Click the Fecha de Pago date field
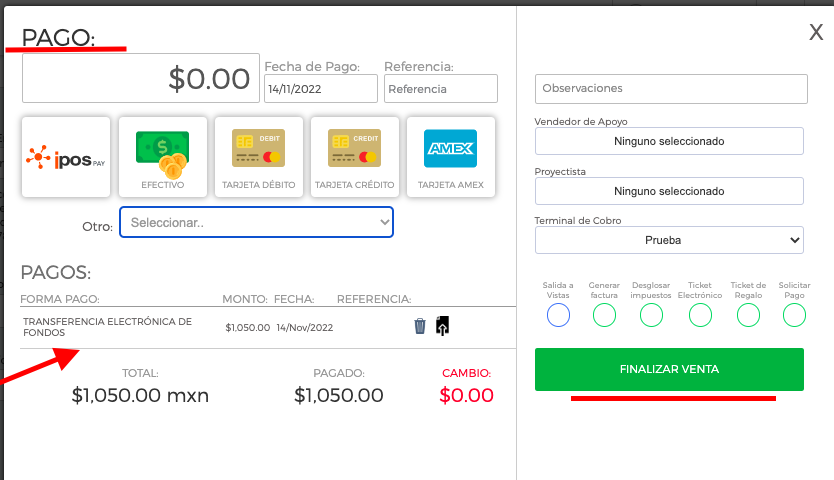 (321, 88)
